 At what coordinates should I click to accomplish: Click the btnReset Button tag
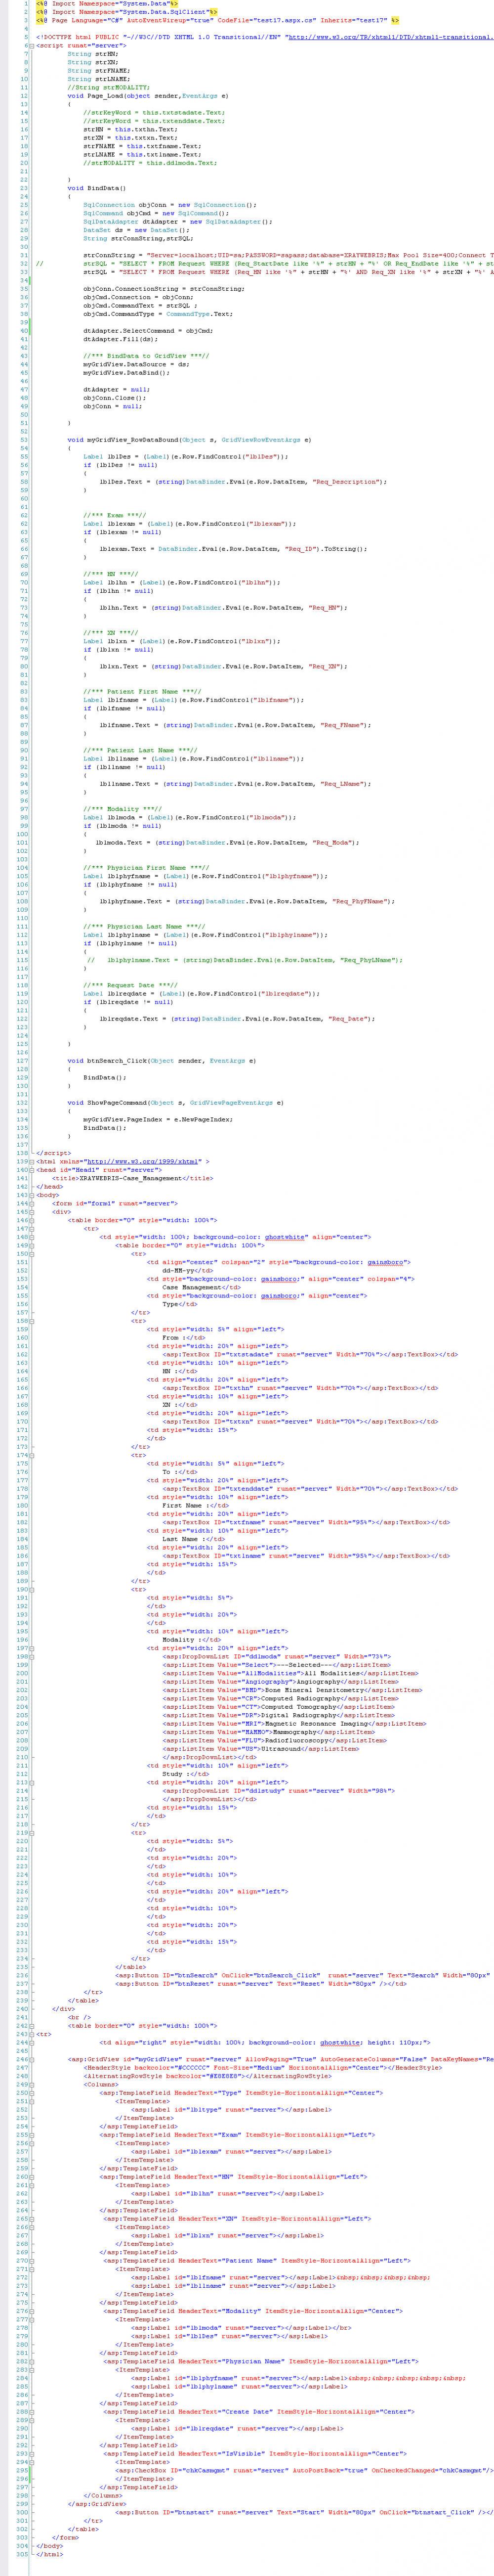coord(251,1983)
